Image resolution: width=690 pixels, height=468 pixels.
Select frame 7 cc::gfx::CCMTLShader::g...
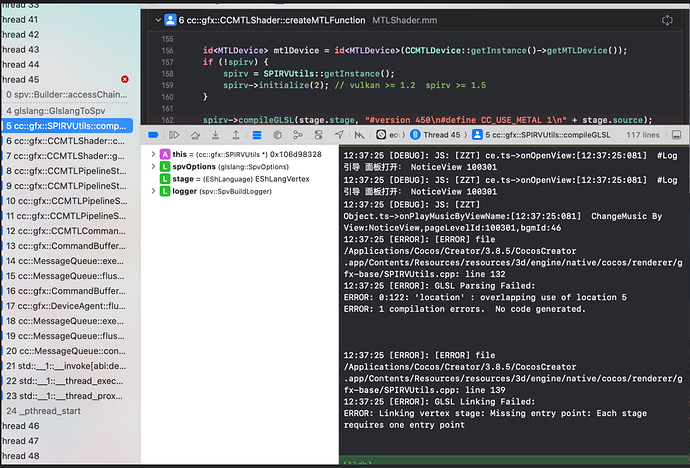(x=67, y=156)
